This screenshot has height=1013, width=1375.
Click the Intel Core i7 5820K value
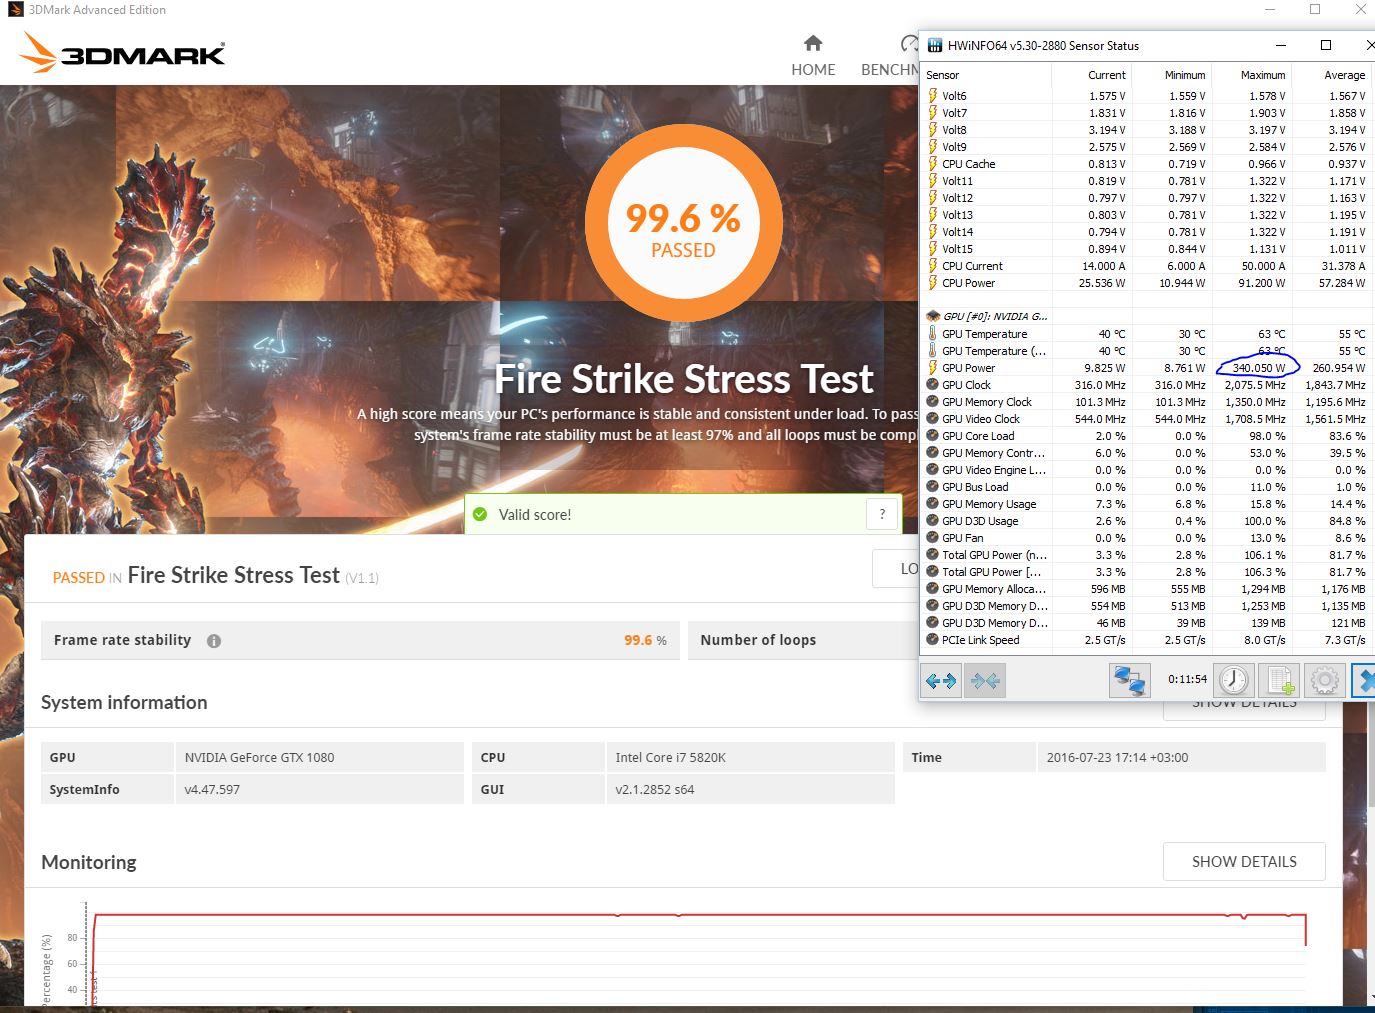pyautogui.click(x=671, y=758)
